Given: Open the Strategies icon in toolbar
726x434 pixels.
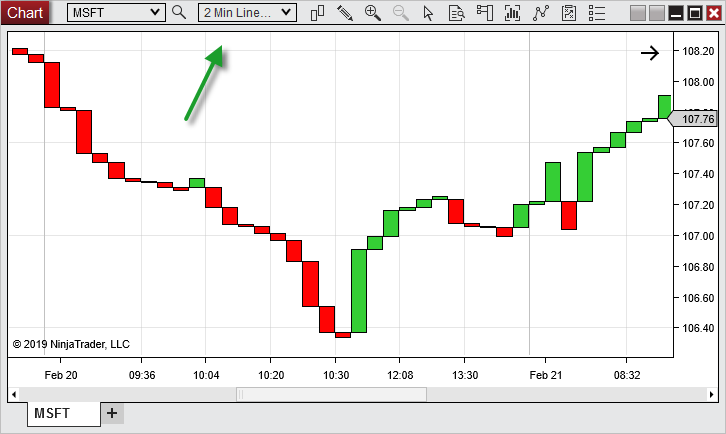Looking at the screenshot, I should point(569,13).
